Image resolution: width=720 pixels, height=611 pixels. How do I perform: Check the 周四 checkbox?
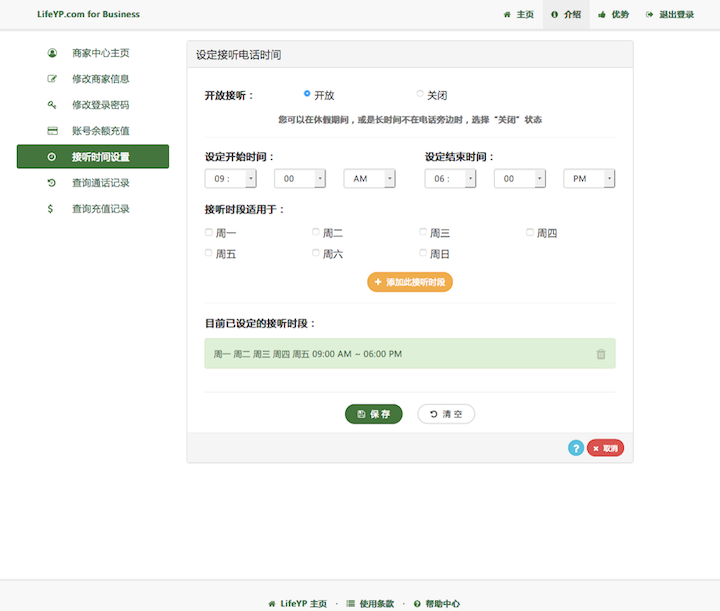530,232
